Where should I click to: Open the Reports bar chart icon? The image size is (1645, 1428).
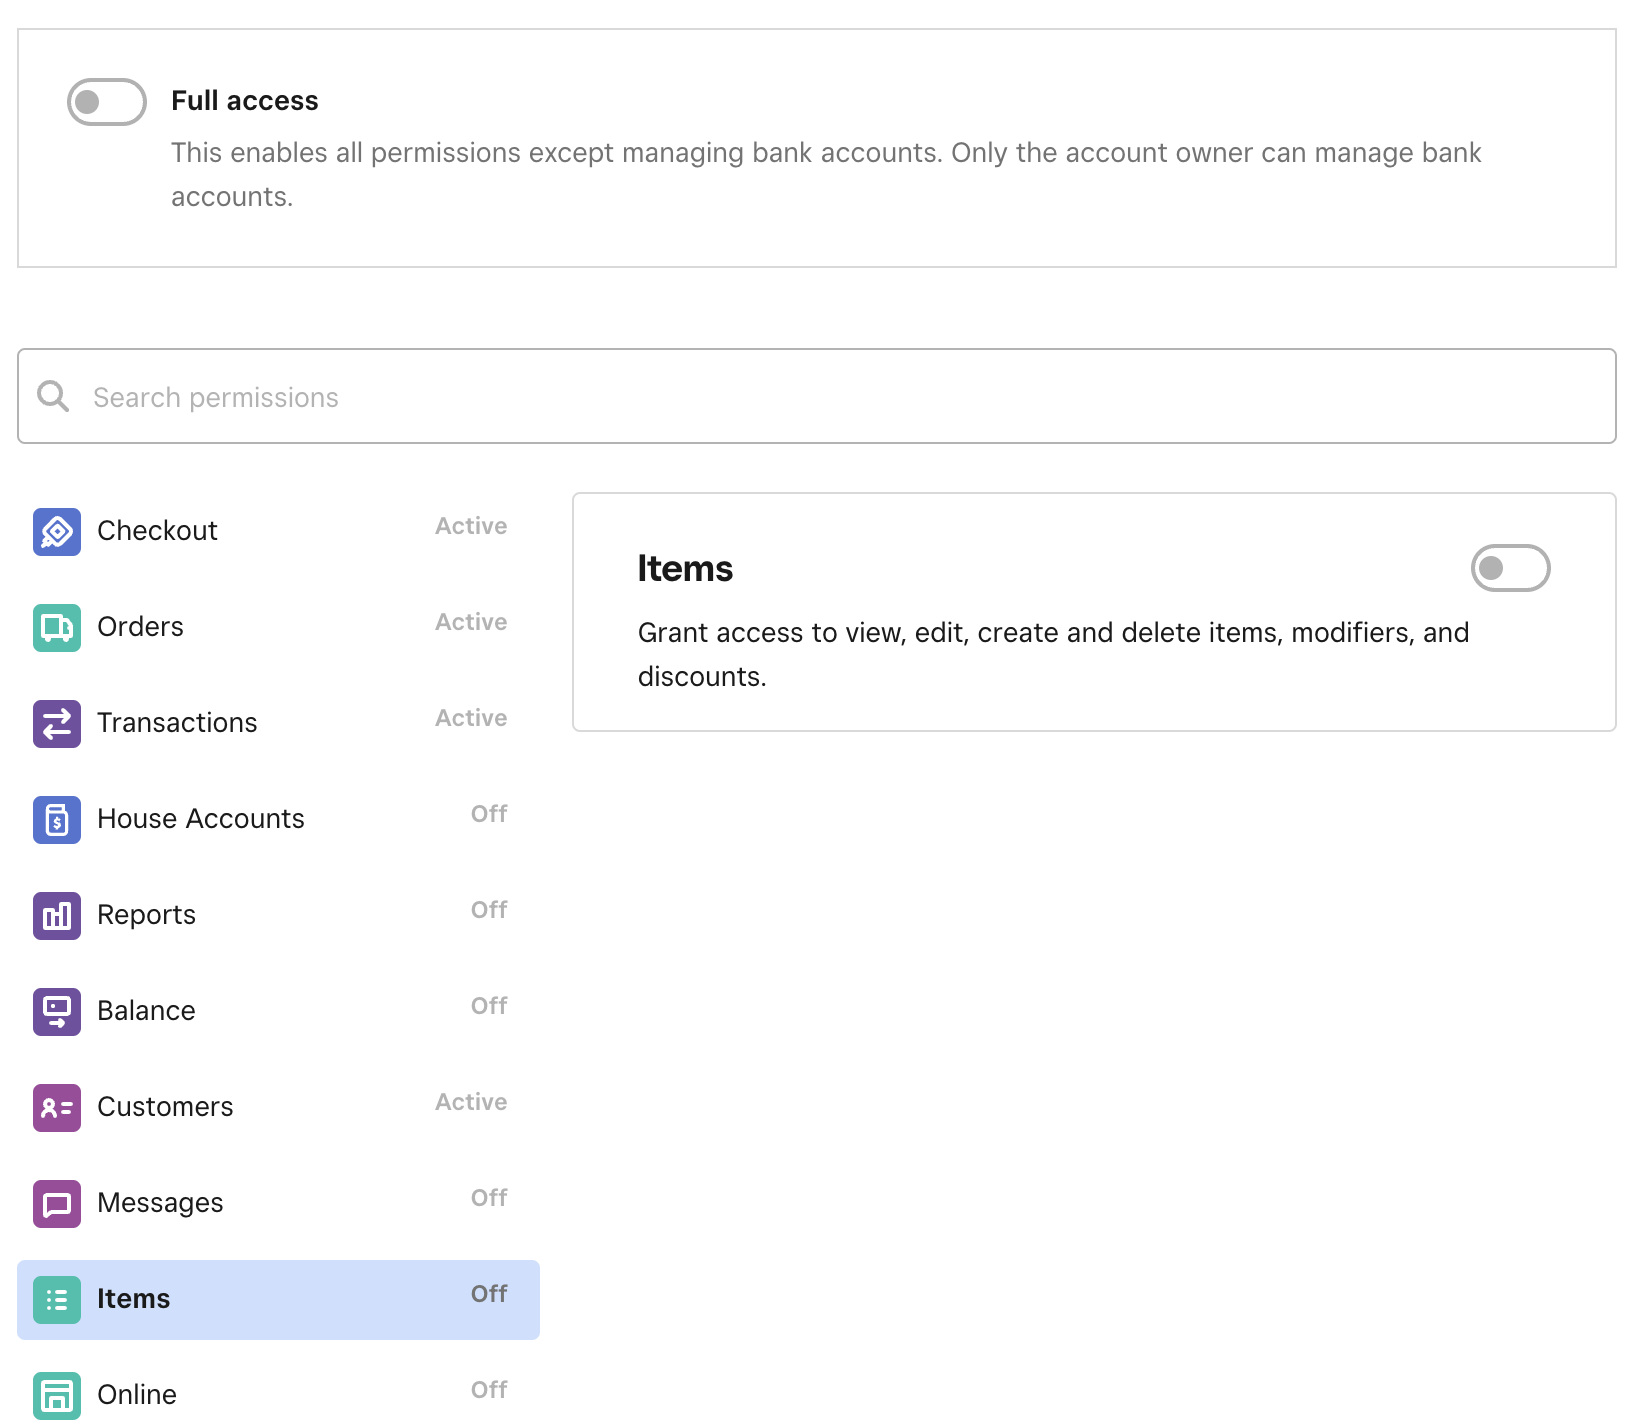pos(57,915)
